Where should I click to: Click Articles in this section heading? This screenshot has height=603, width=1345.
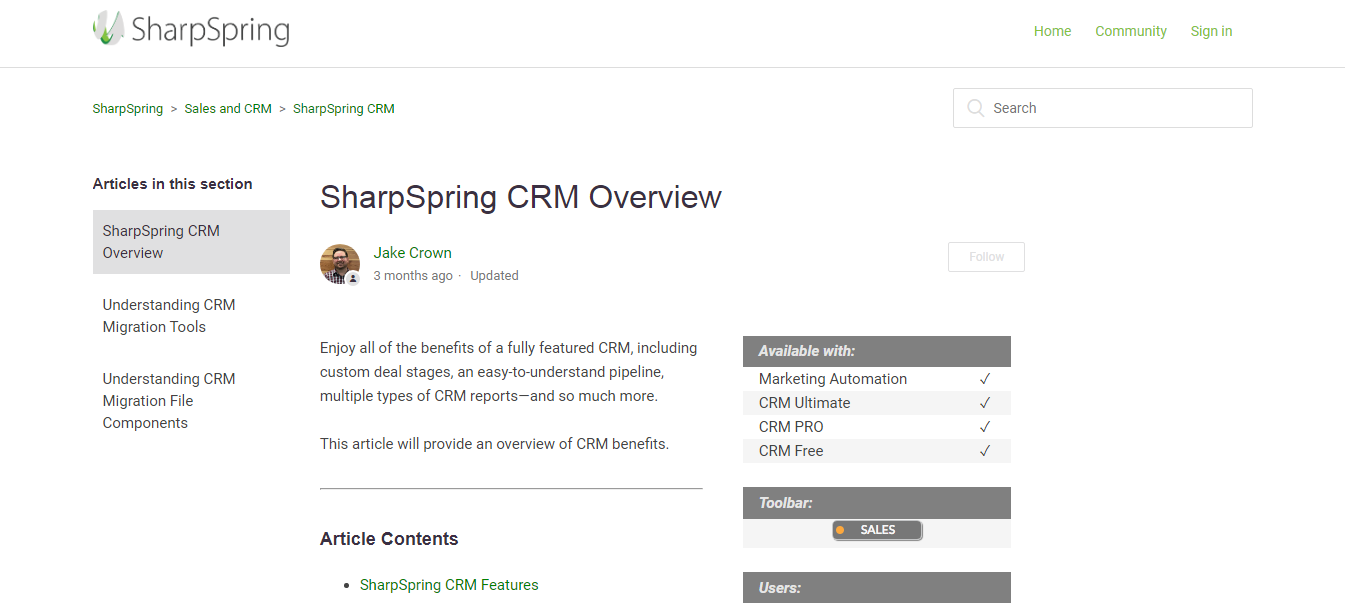(173, 184)
